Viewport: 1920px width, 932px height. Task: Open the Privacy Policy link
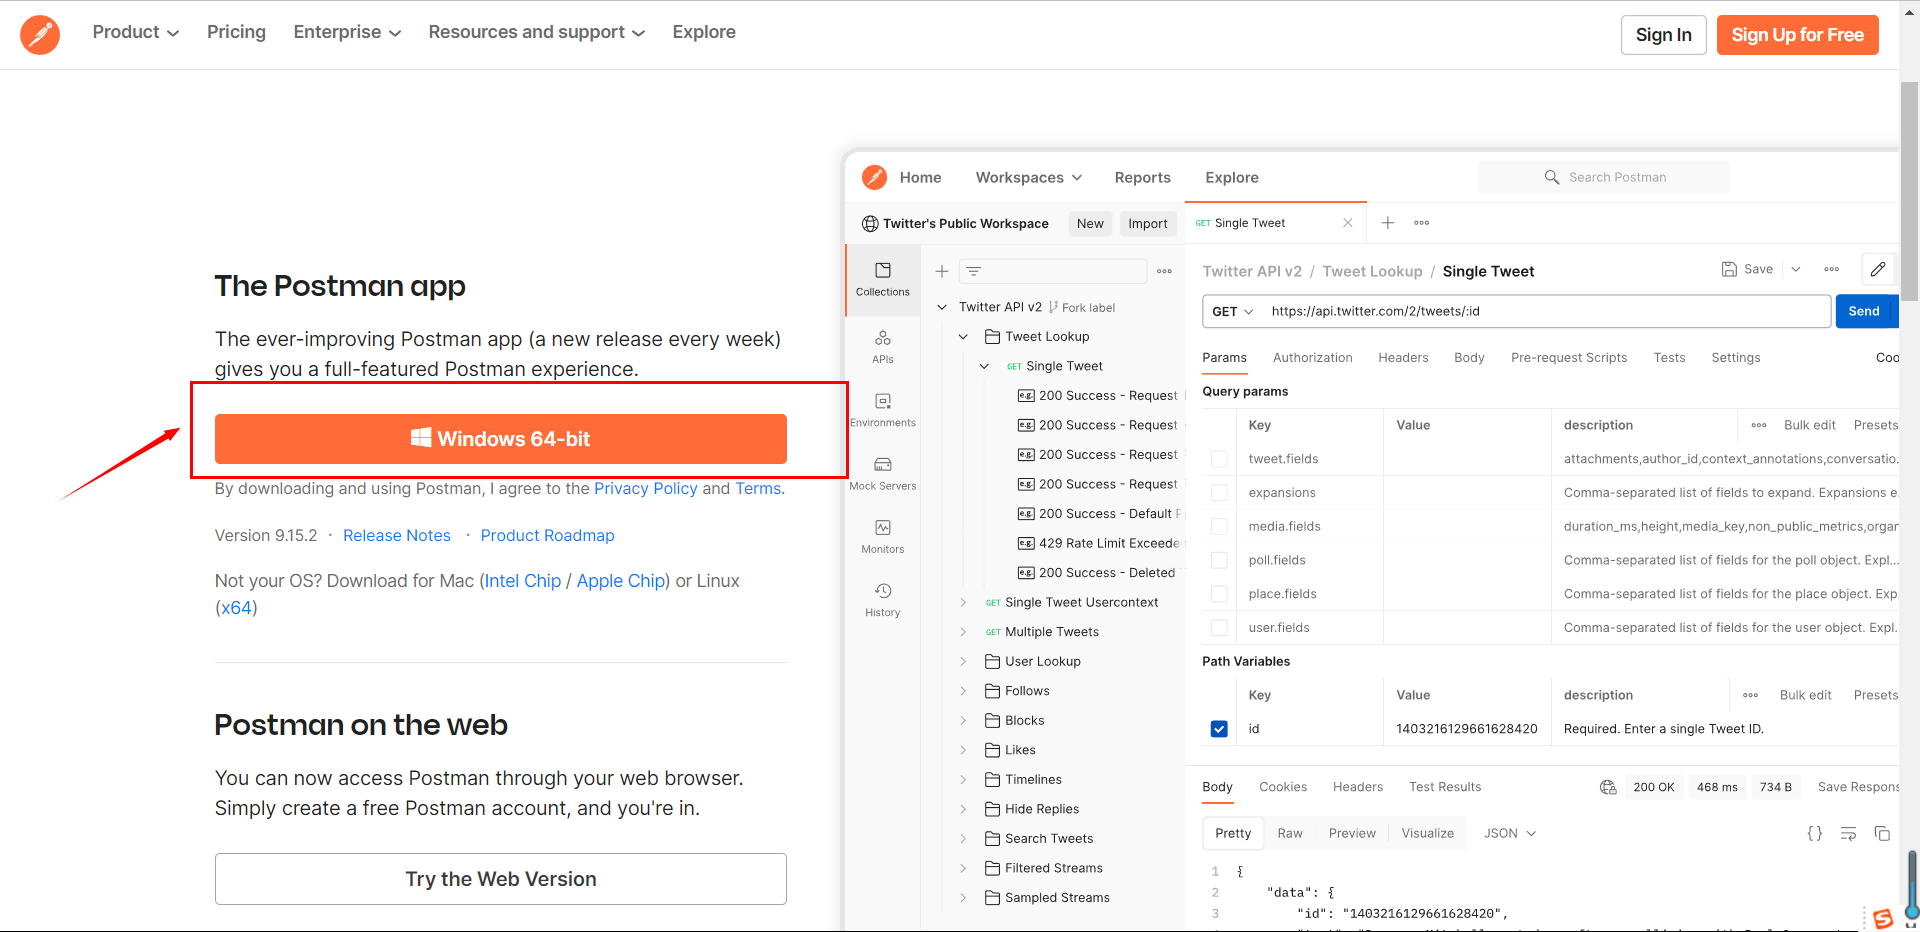646,488
